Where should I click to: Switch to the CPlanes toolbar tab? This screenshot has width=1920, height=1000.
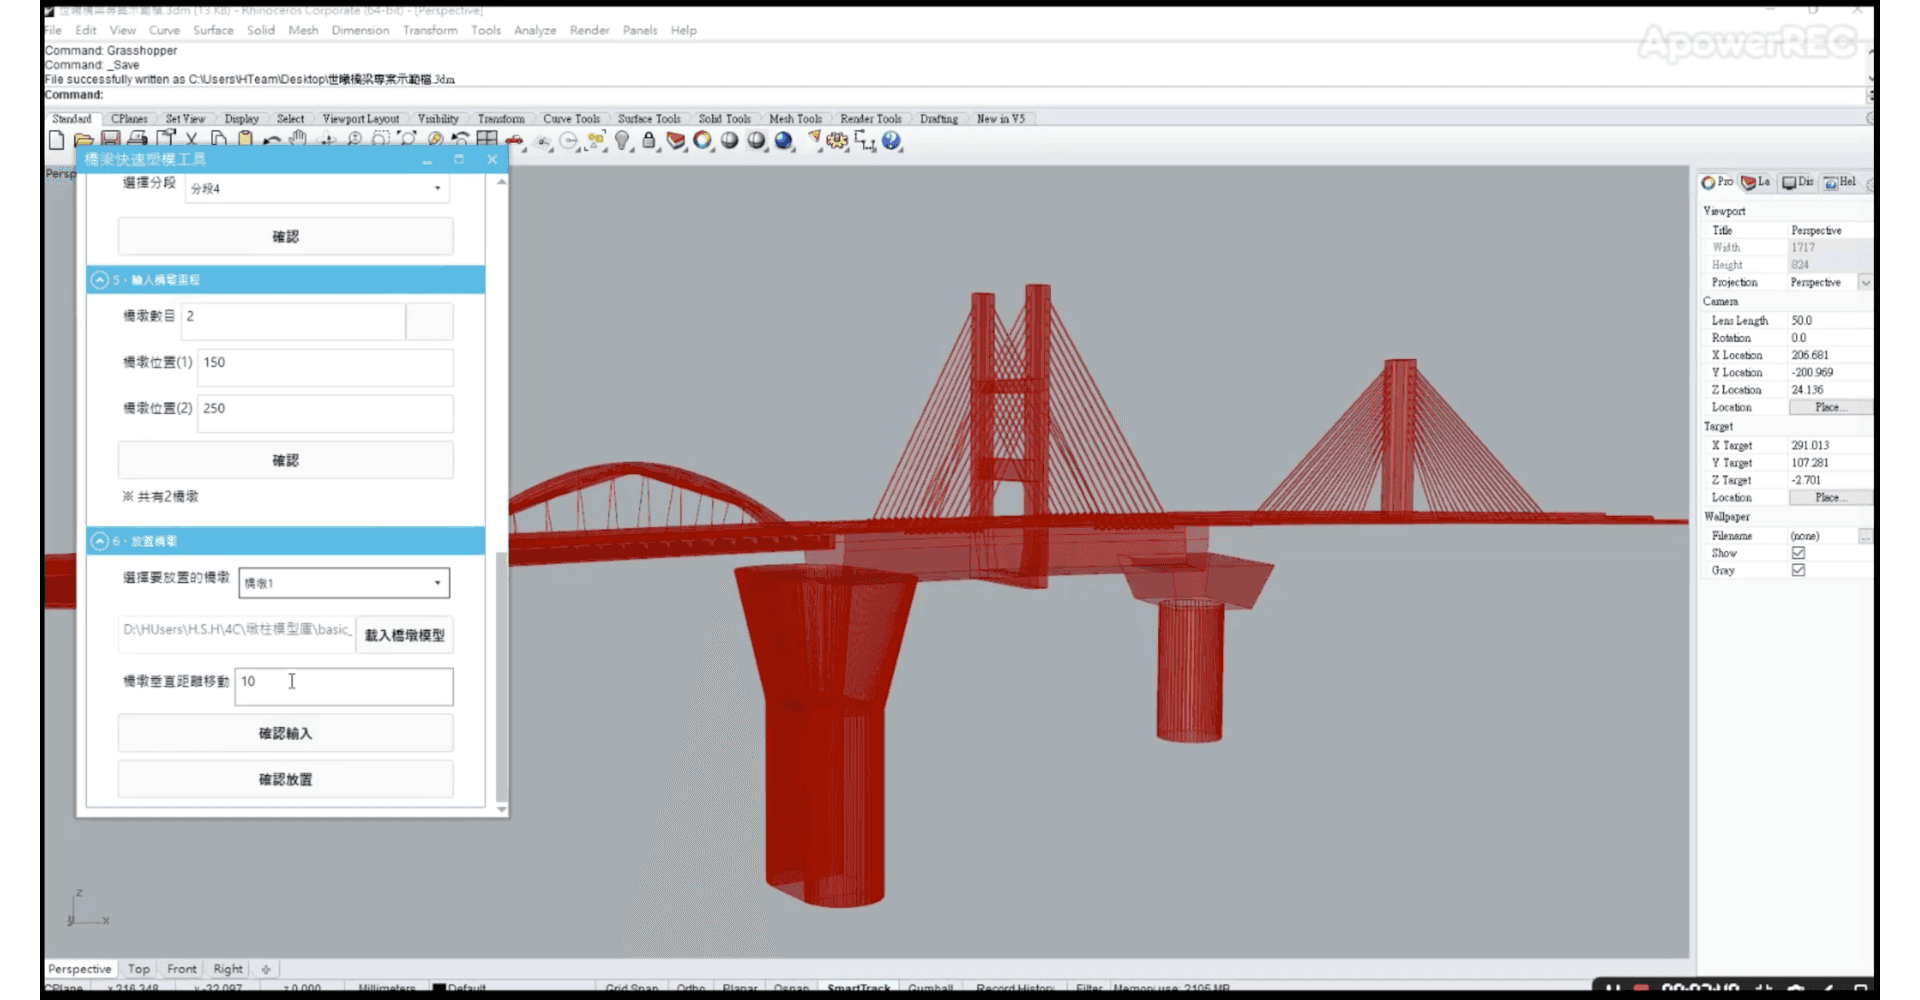129,118
